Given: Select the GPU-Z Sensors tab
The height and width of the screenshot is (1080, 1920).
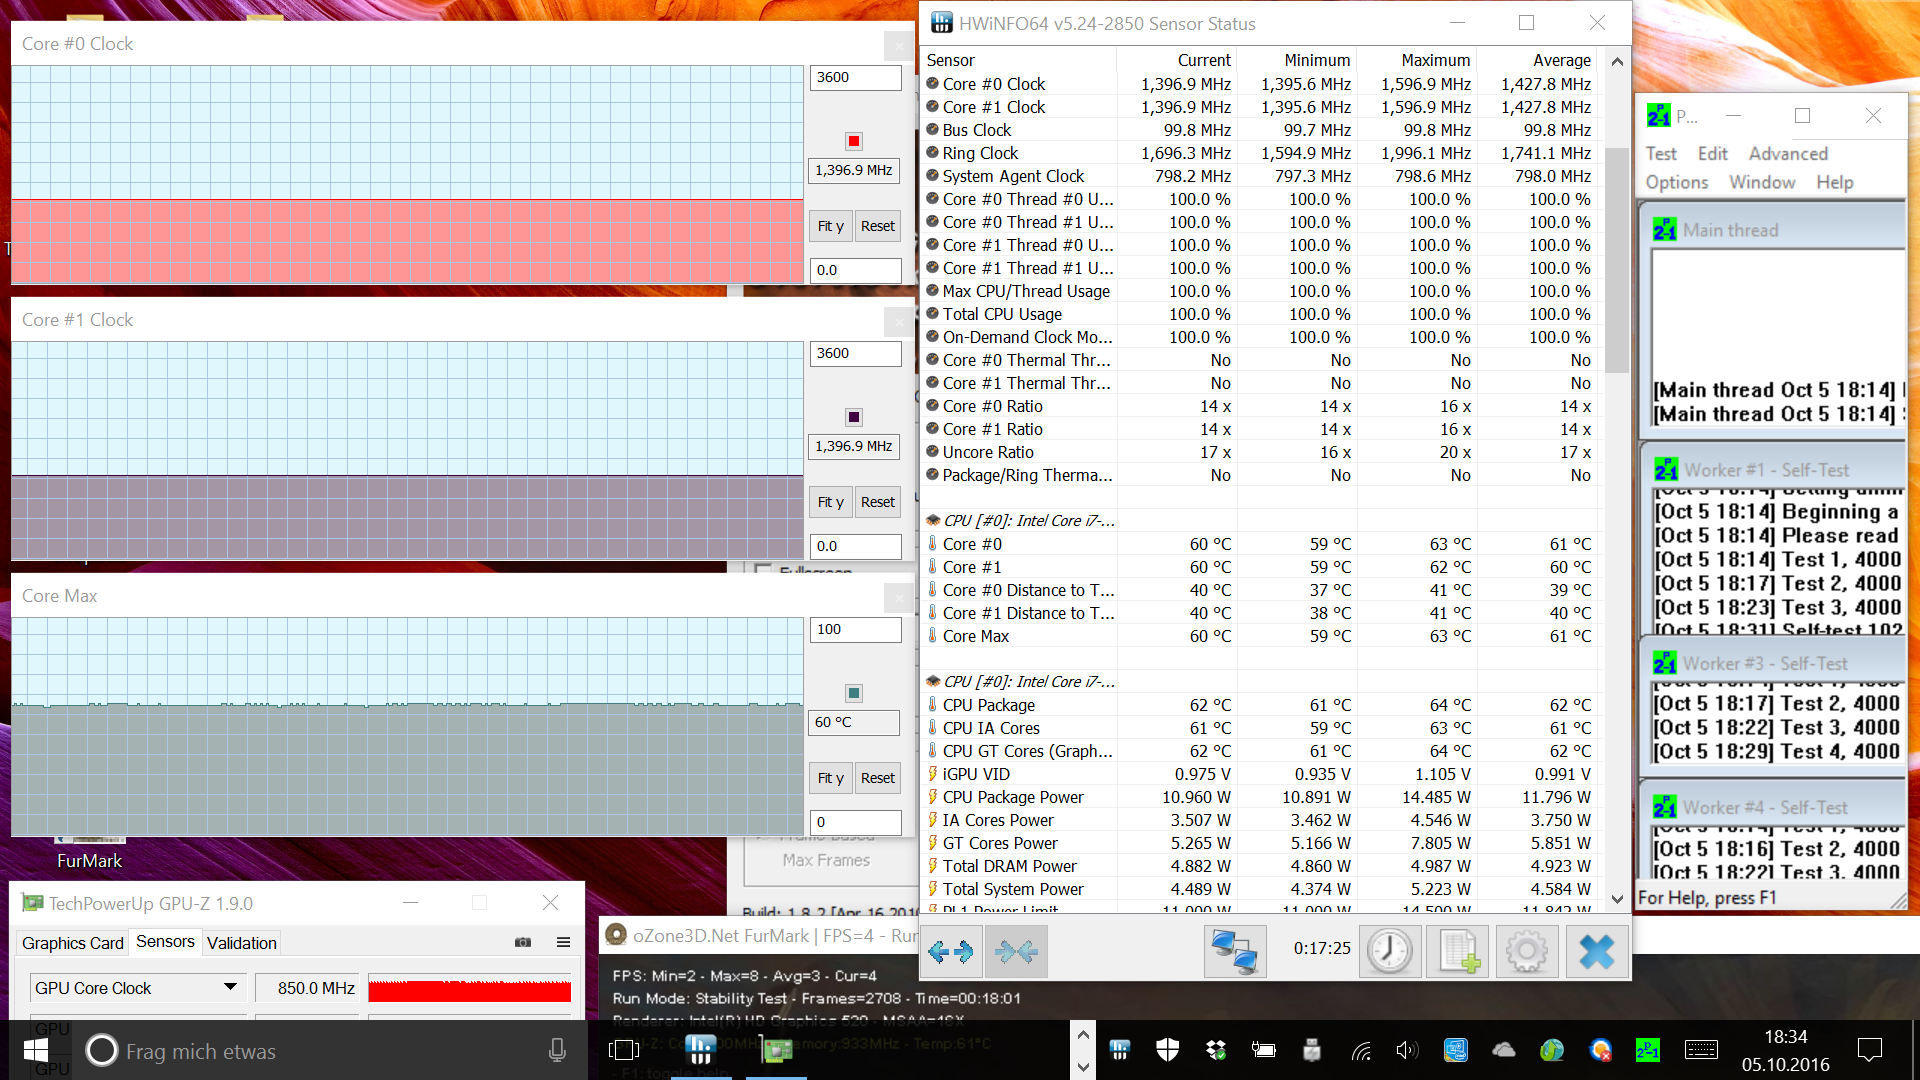Looking at the screenshot, I should [165, 941].
